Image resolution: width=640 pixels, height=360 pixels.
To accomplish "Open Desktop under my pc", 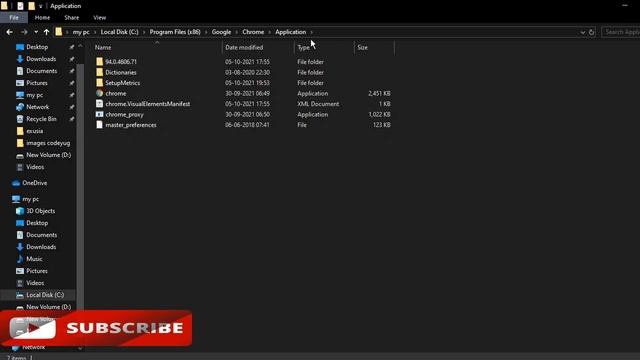I will click(37, 223).
